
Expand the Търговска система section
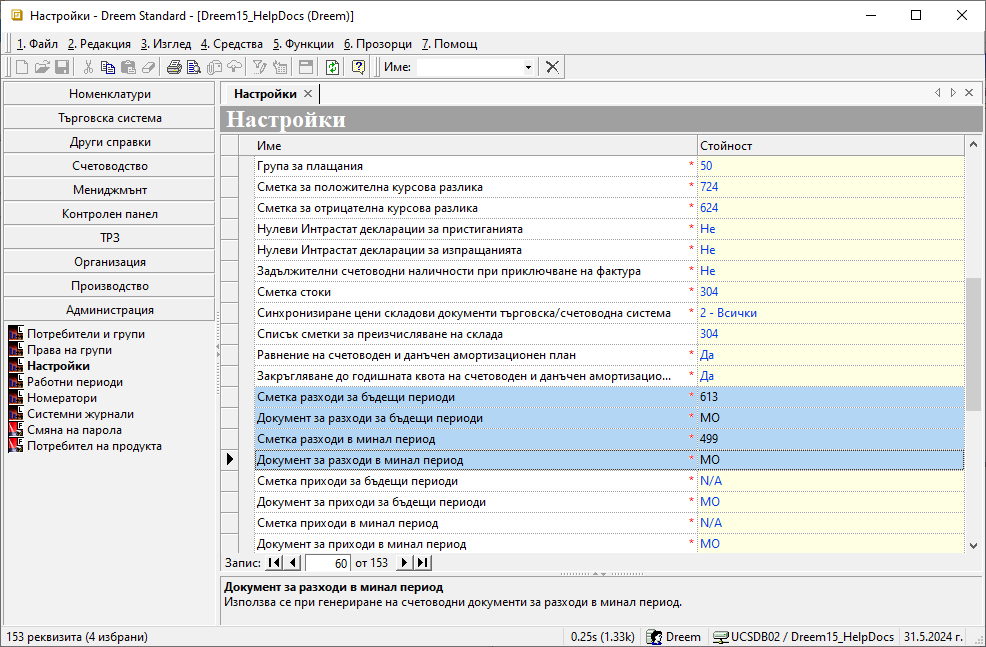[x=110, y=118]
